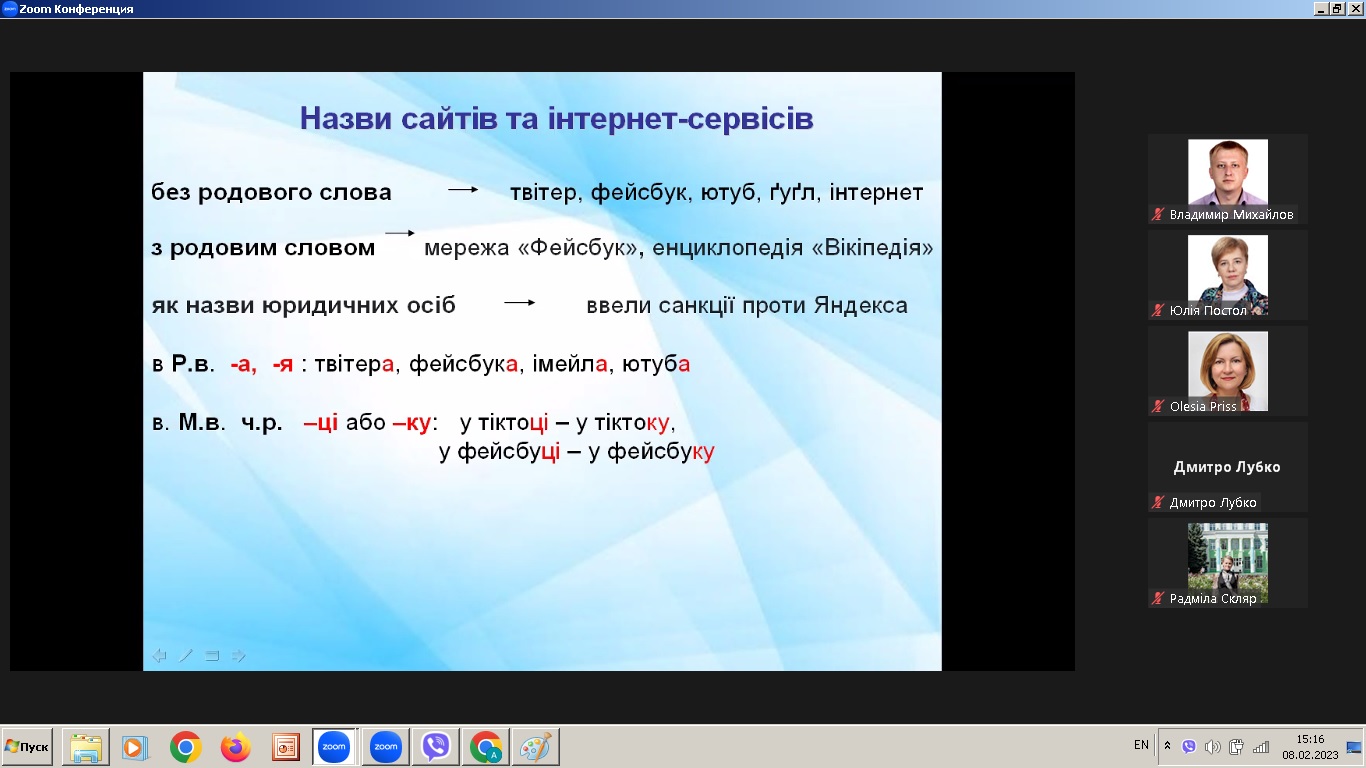Screen dimensions: 1366x768
Task: Click the active (pressed) Zoom taskbar button
Action: [x=335, y=747]
